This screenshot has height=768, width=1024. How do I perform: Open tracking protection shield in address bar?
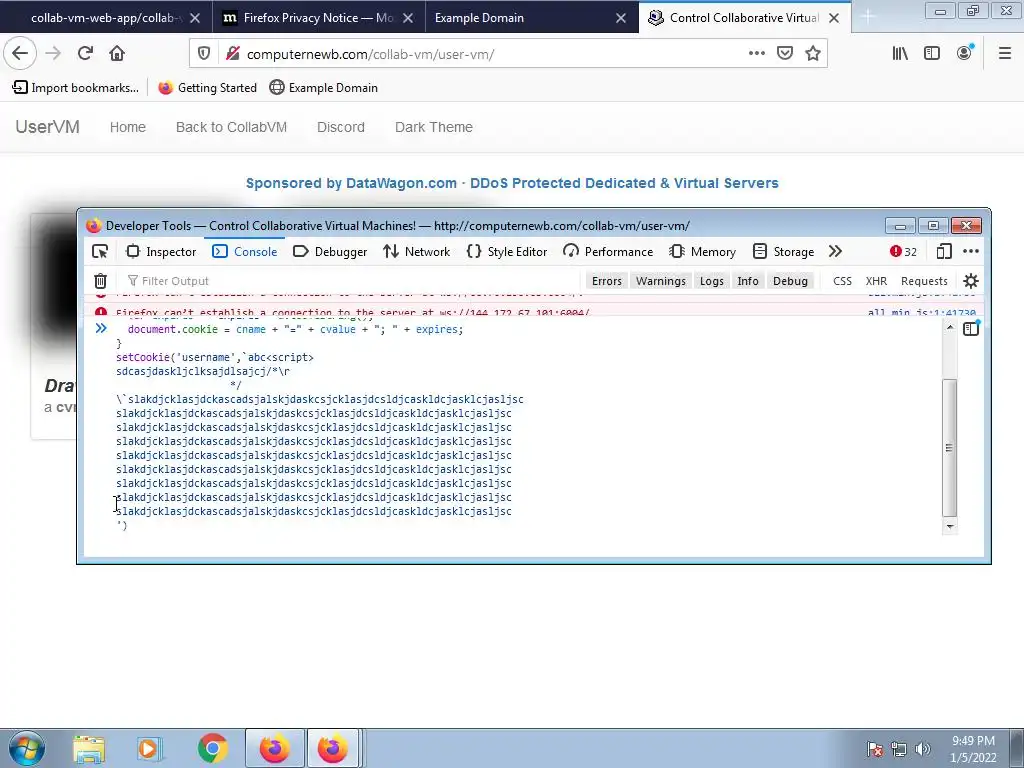[204, 54]
